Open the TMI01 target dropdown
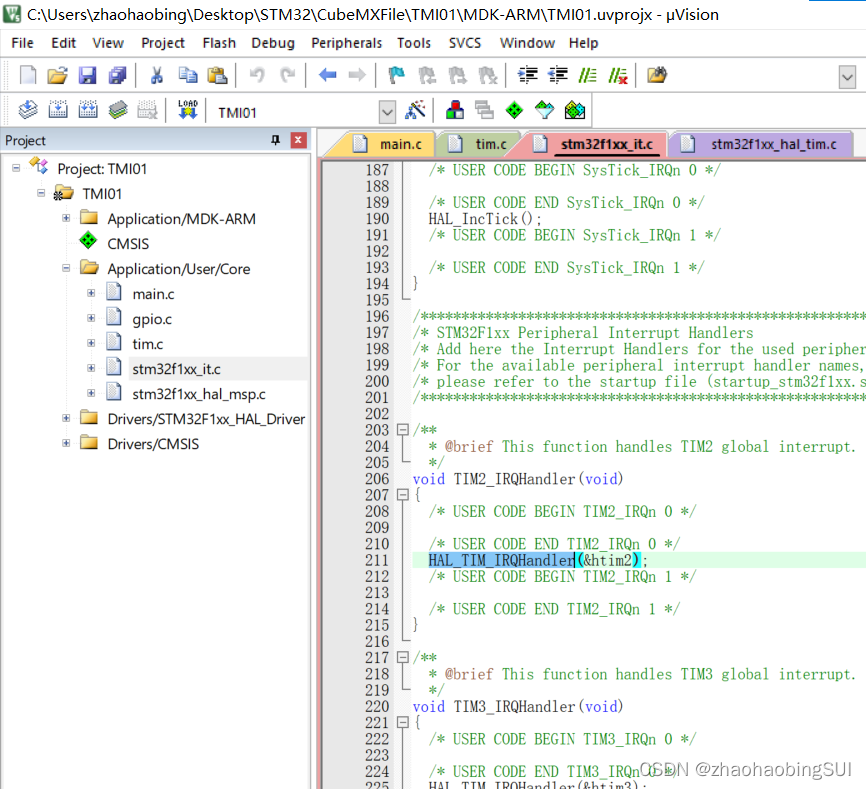The image size is (866, 789). coord(387,112)
